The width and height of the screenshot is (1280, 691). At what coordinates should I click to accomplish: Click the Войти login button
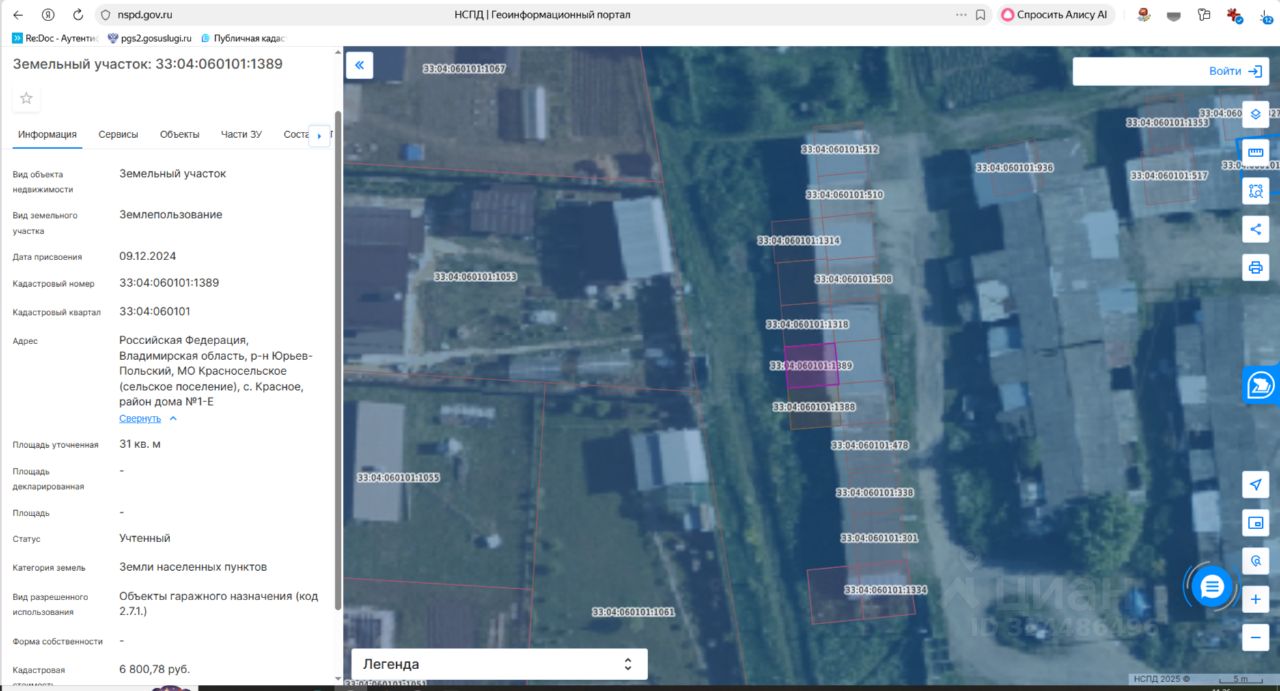(x=1235, y=71)
